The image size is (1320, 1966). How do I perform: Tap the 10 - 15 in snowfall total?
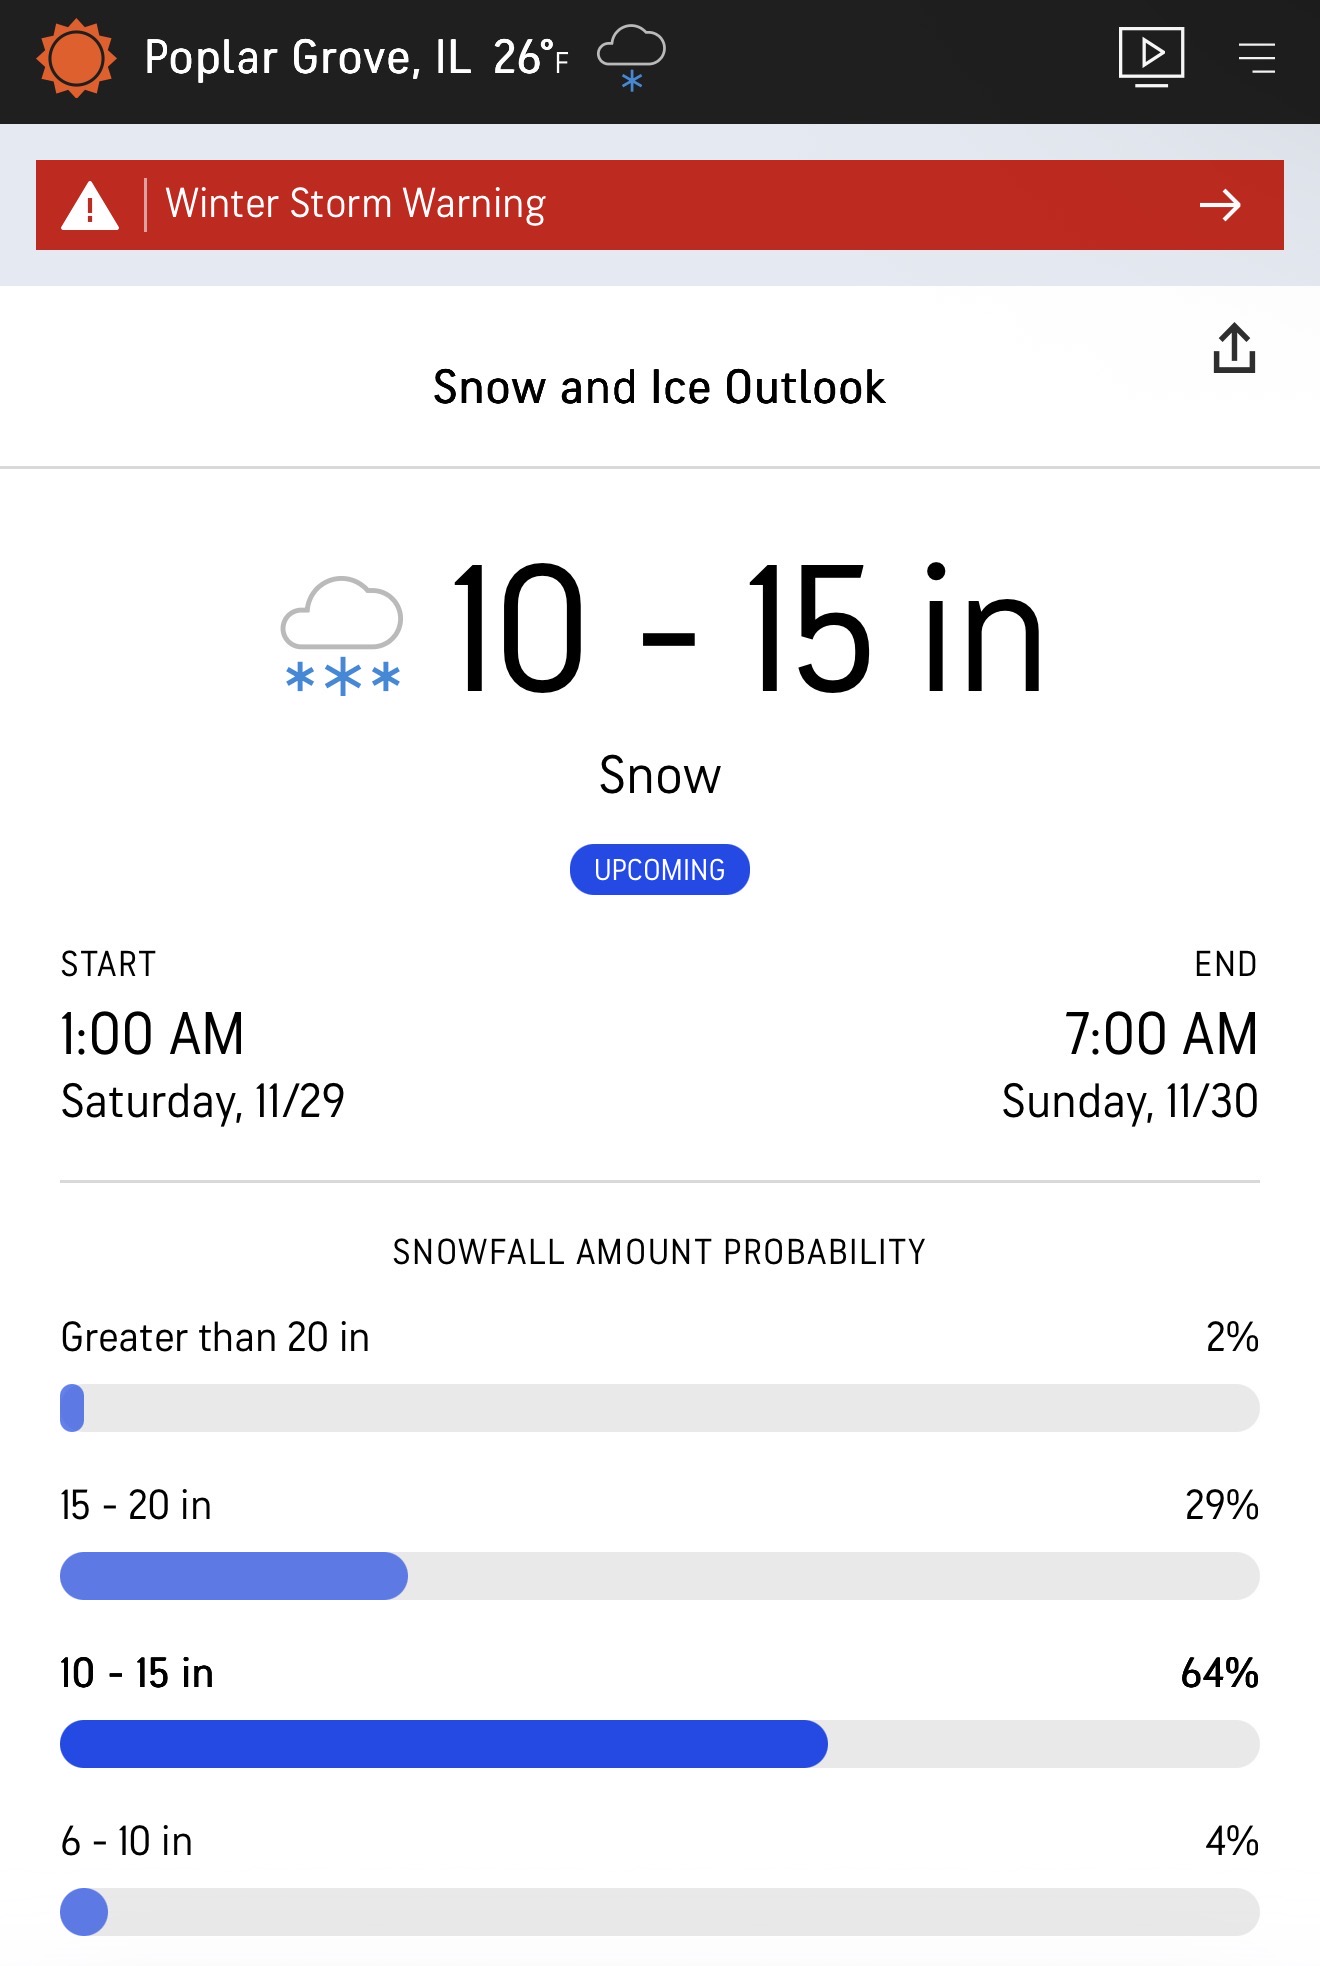click(747, 630)
